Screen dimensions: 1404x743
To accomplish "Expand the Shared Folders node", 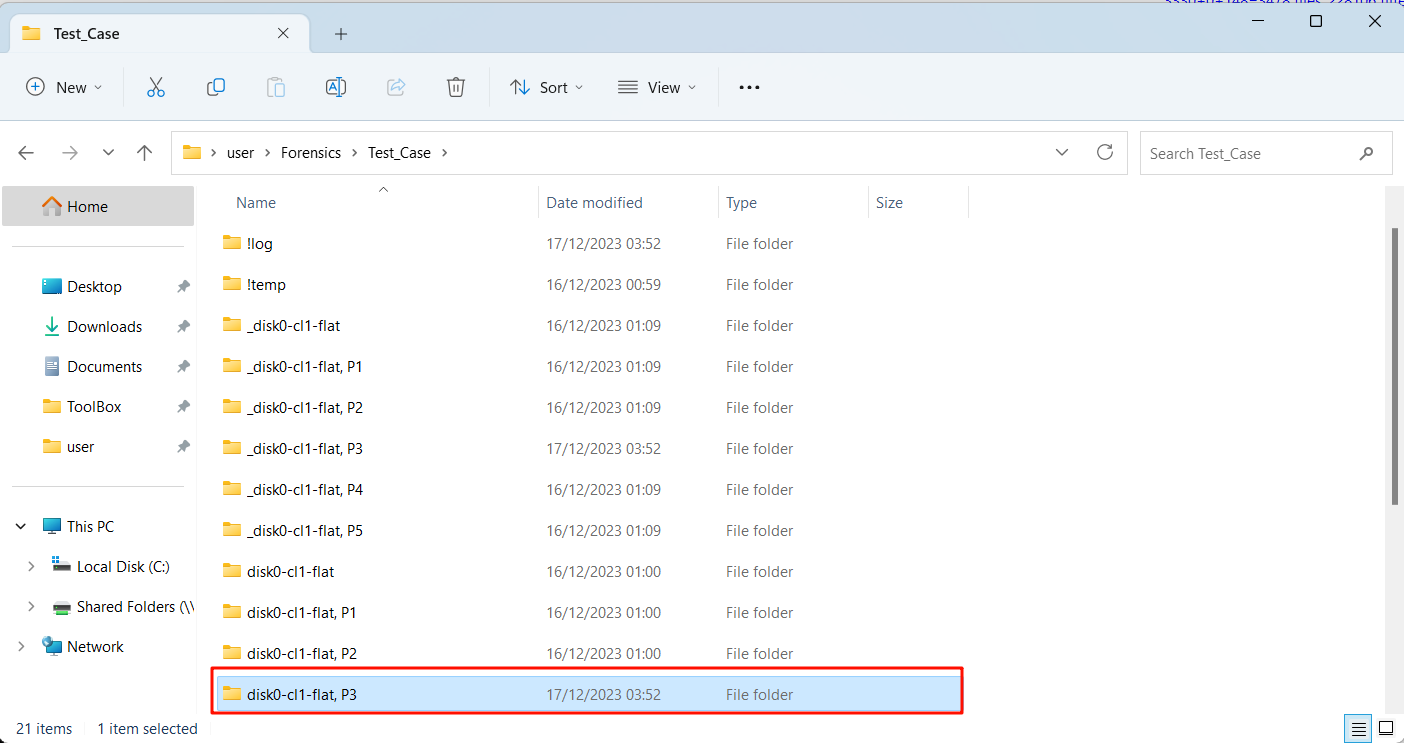I will [x=31, y=607].
